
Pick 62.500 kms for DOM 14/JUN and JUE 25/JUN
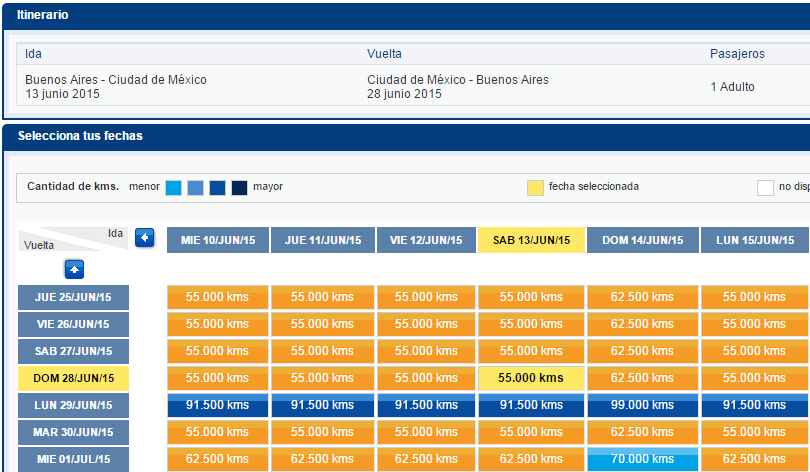(642, 297)
